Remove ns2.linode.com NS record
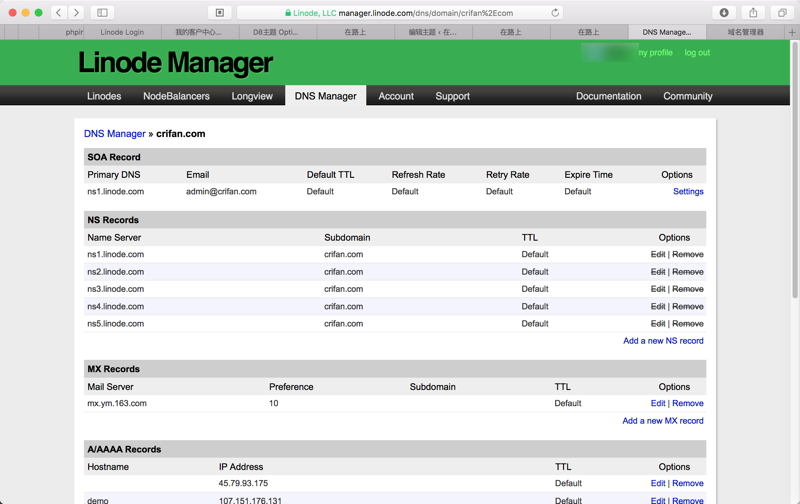The image size is (800, 504). click(688, 272)
